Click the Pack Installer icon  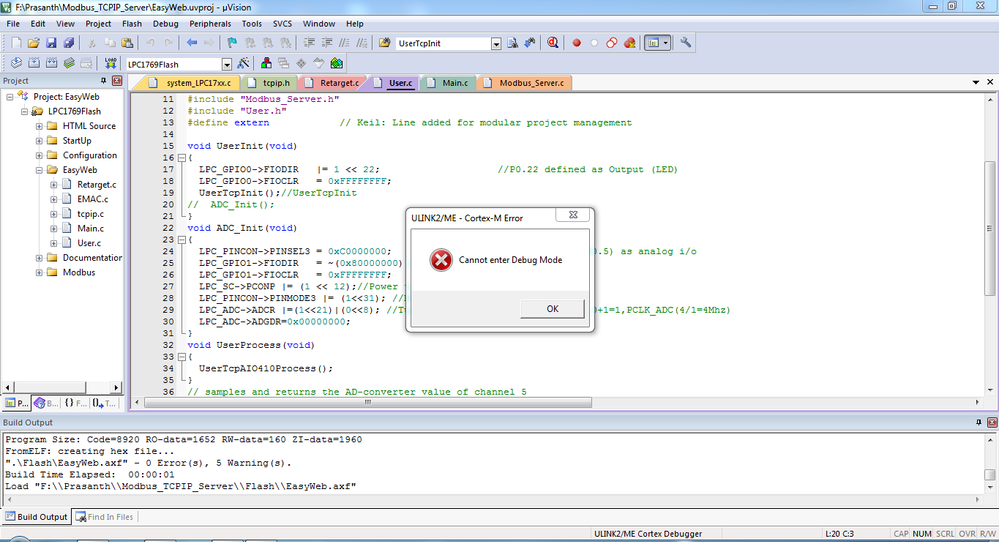336,63
